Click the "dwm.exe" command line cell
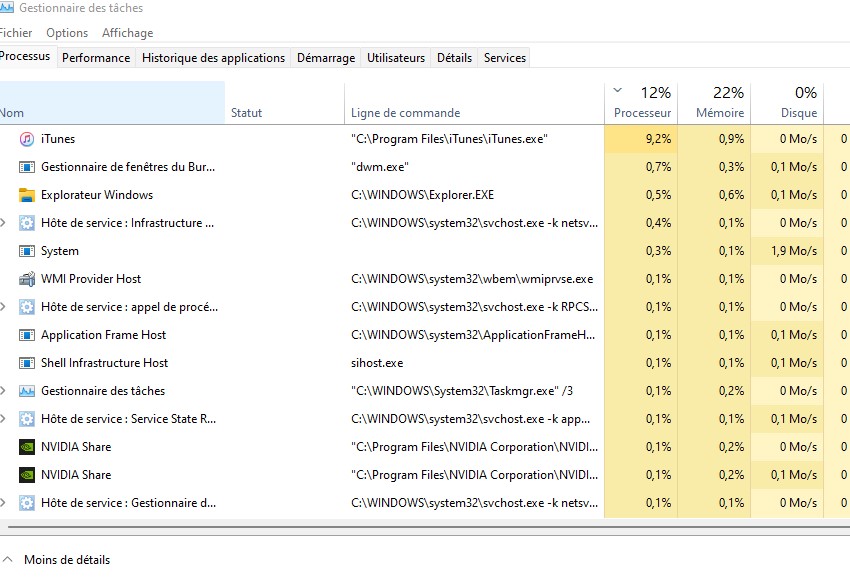 pyautogui.click(x=379, y=167)
